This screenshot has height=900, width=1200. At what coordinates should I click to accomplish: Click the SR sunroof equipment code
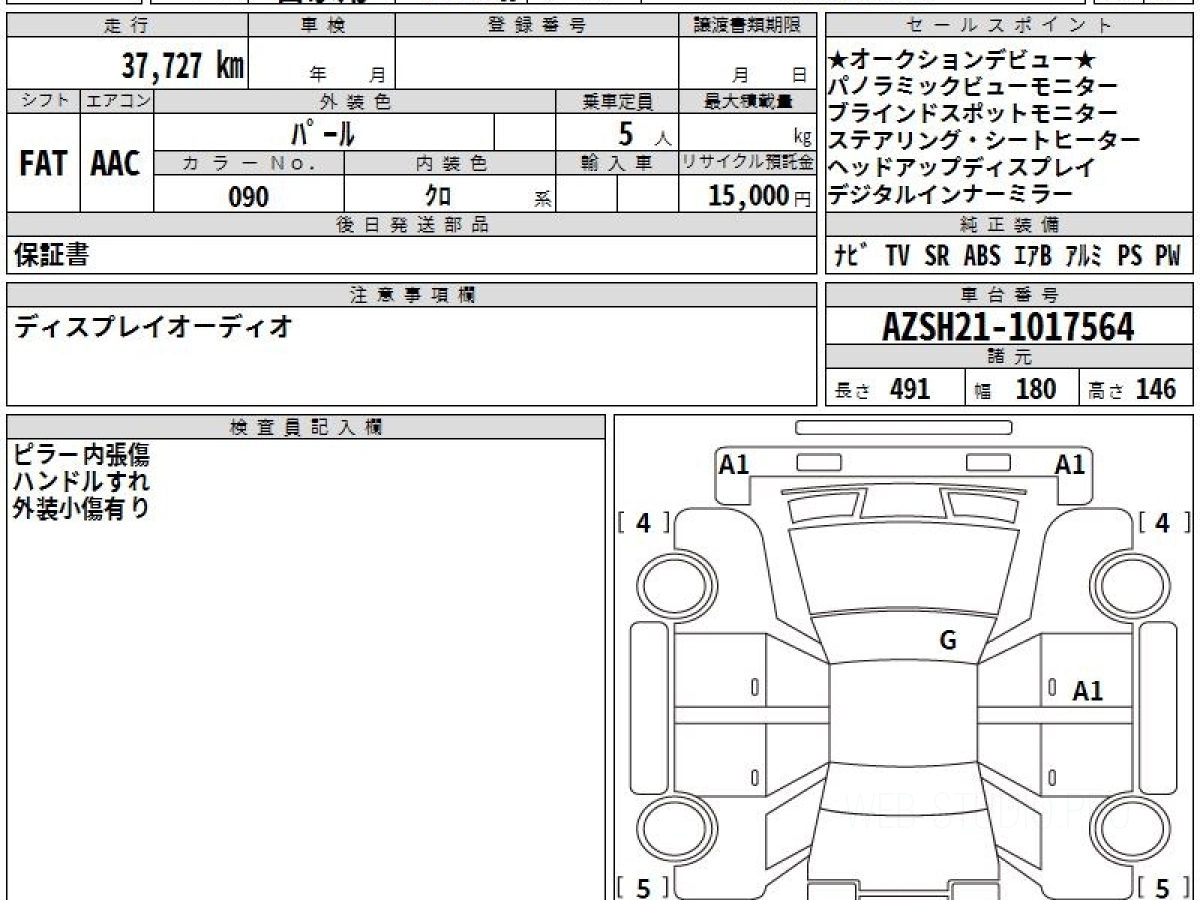point(937,256)
